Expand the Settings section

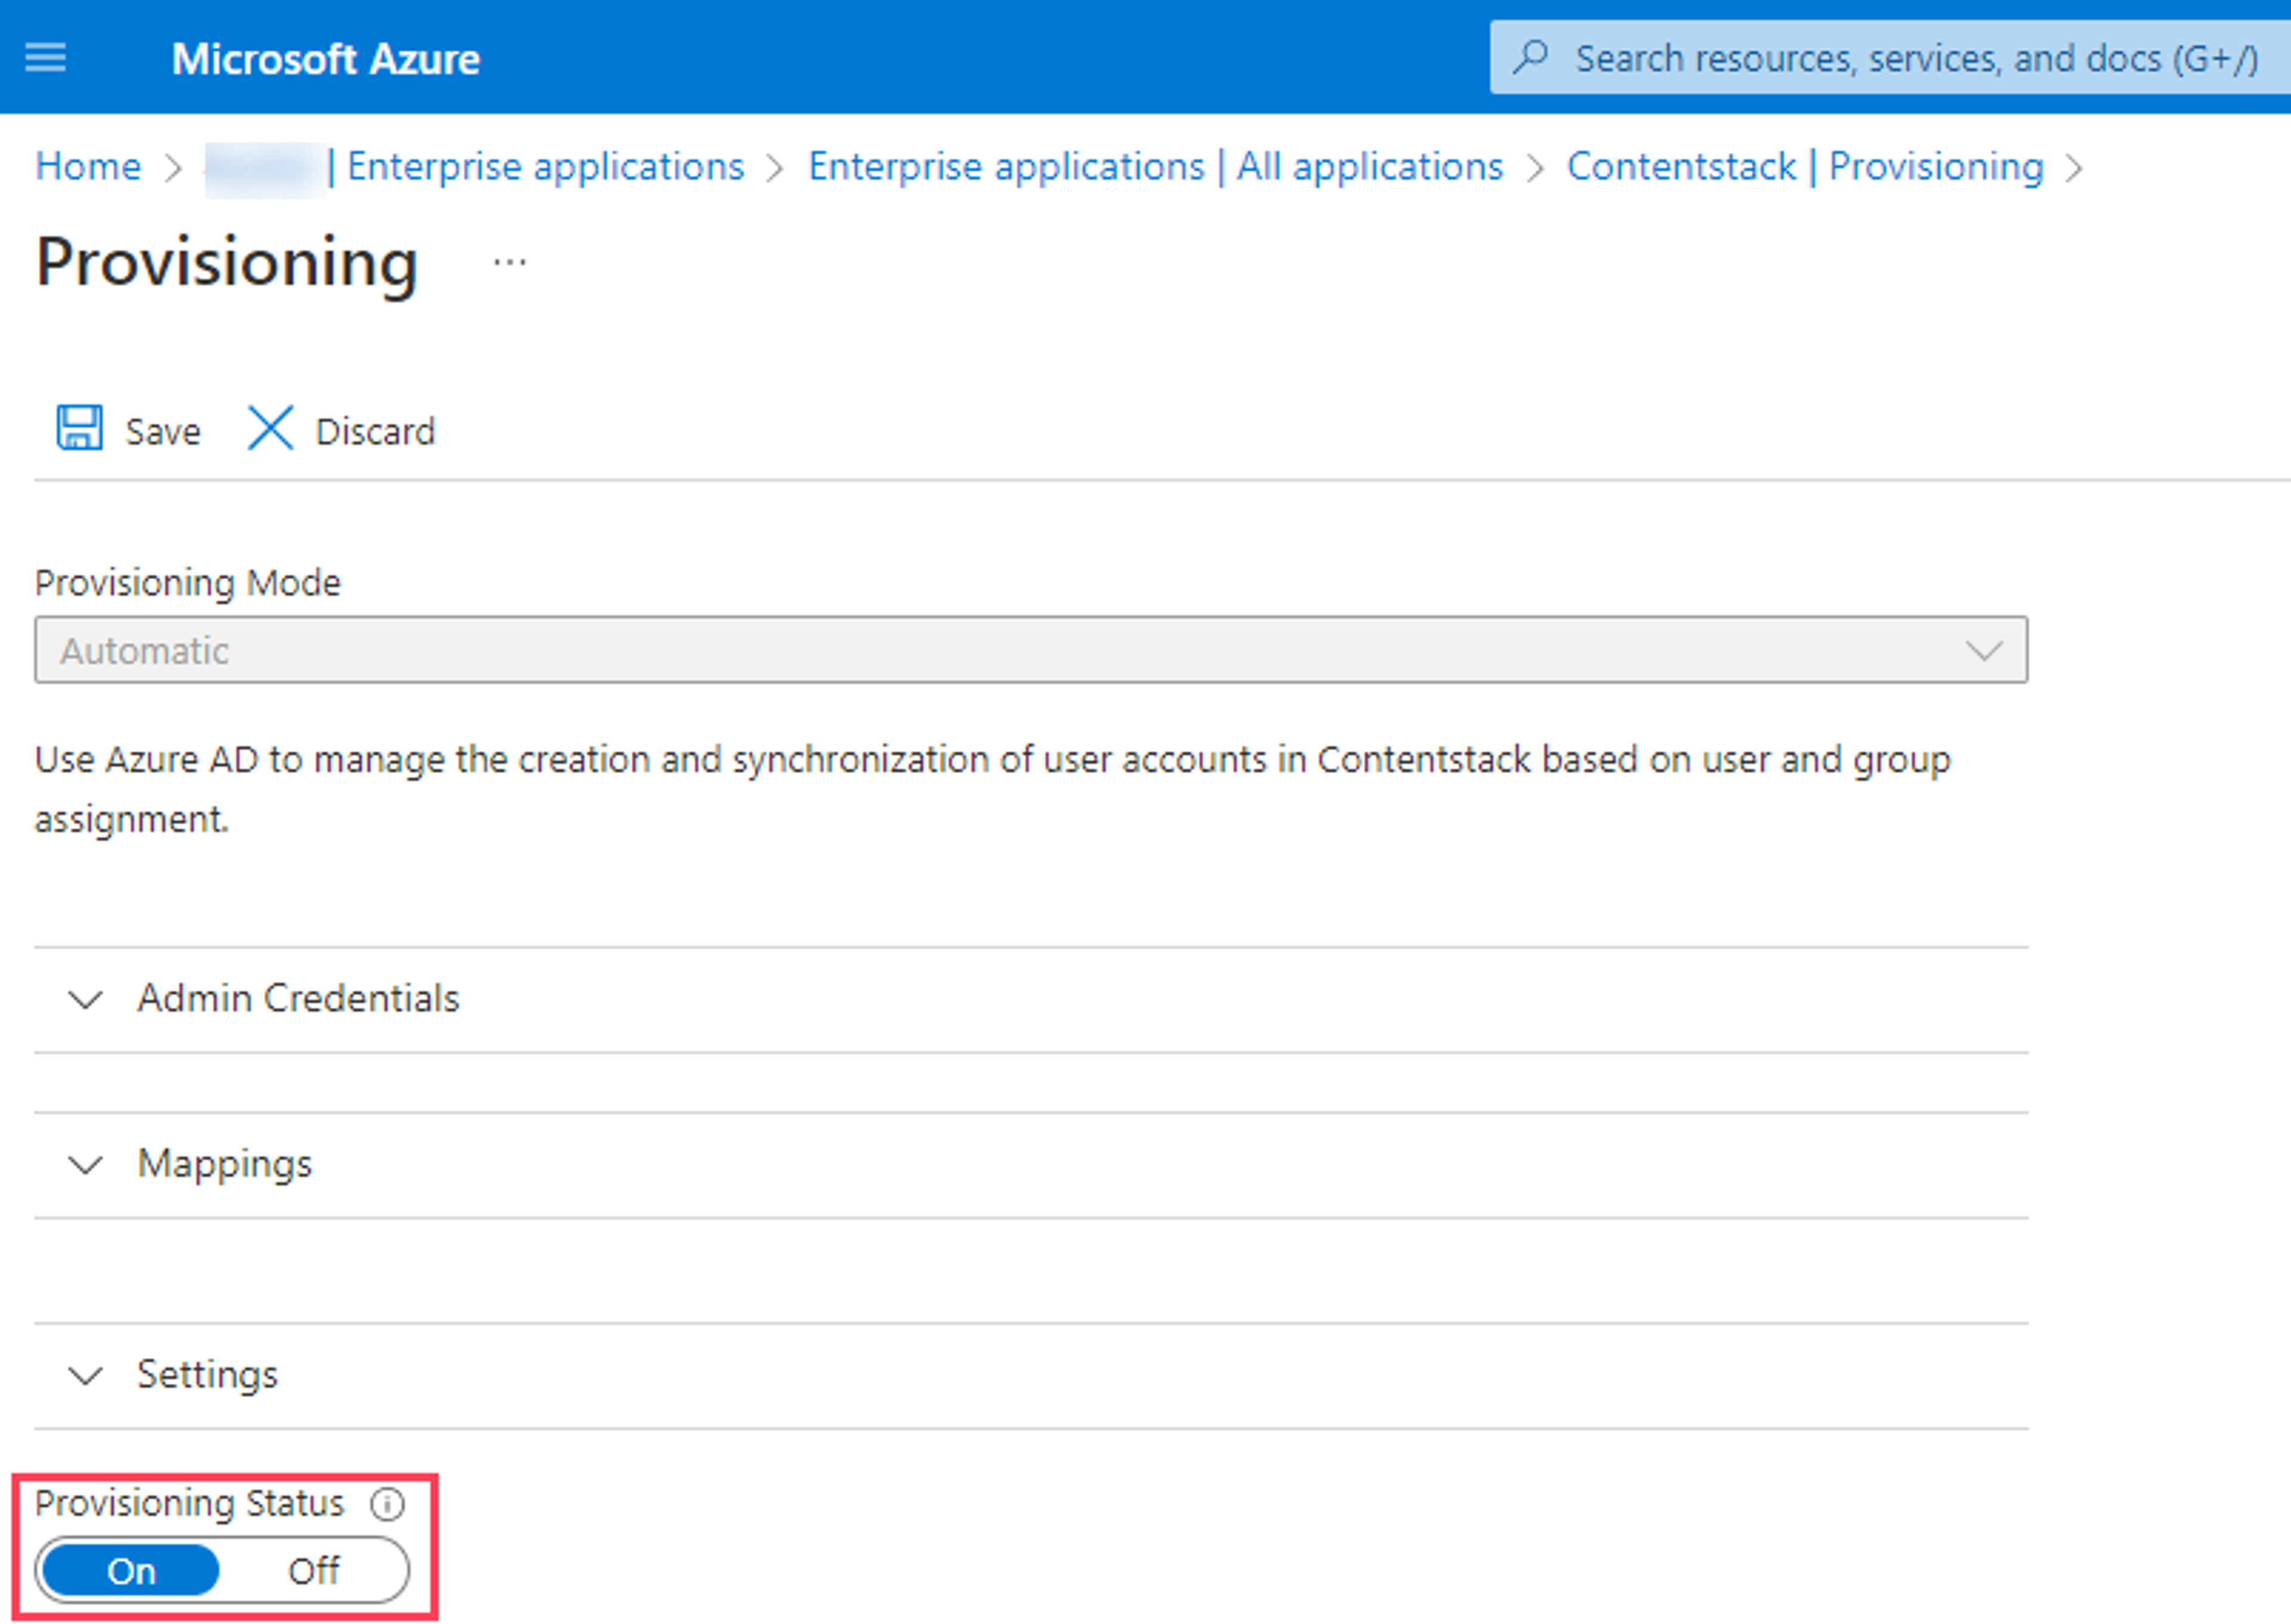click(x=1031, y=1376)
